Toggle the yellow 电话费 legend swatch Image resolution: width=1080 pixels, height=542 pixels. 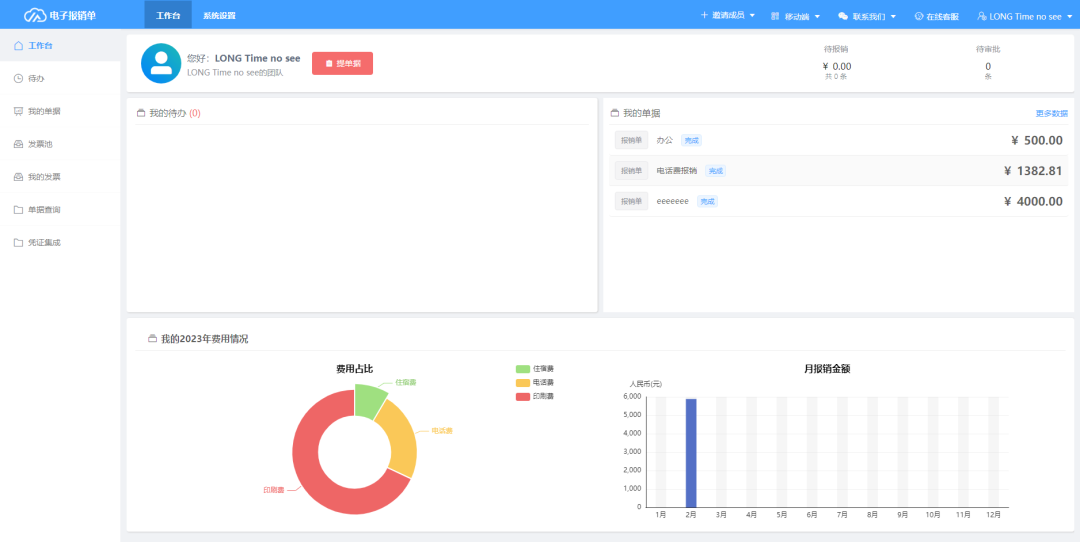[523, 383]
